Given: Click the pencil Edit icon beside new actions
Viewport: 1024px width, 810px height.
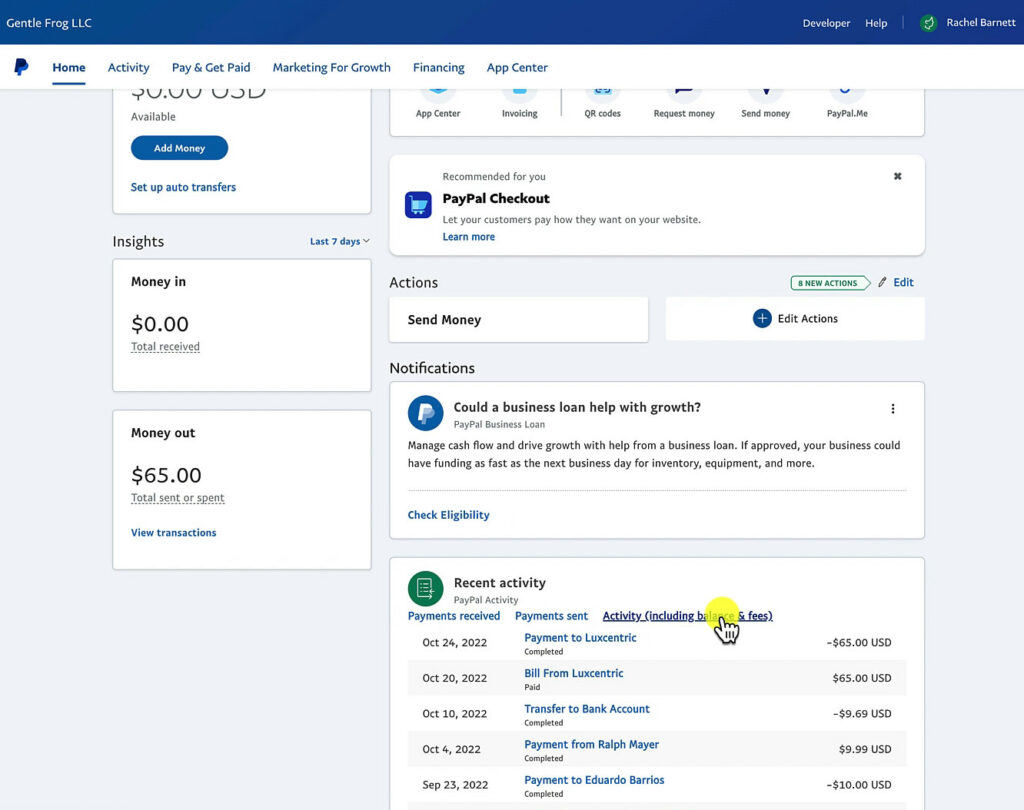Looking at the screenshot, I should click(x=884, y=282).
